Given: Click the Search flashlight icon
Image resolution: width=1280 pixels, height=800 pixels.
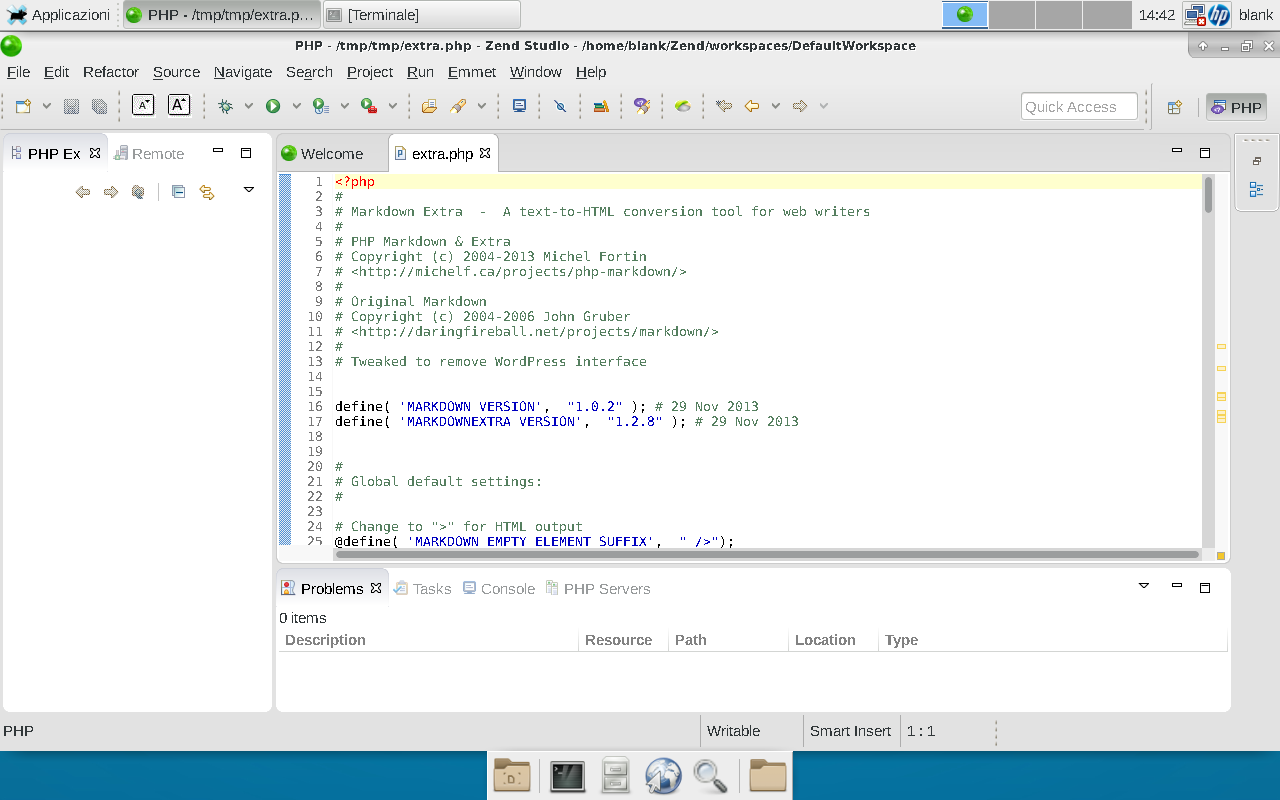Looking at the screenshot, I should point(458,106).
